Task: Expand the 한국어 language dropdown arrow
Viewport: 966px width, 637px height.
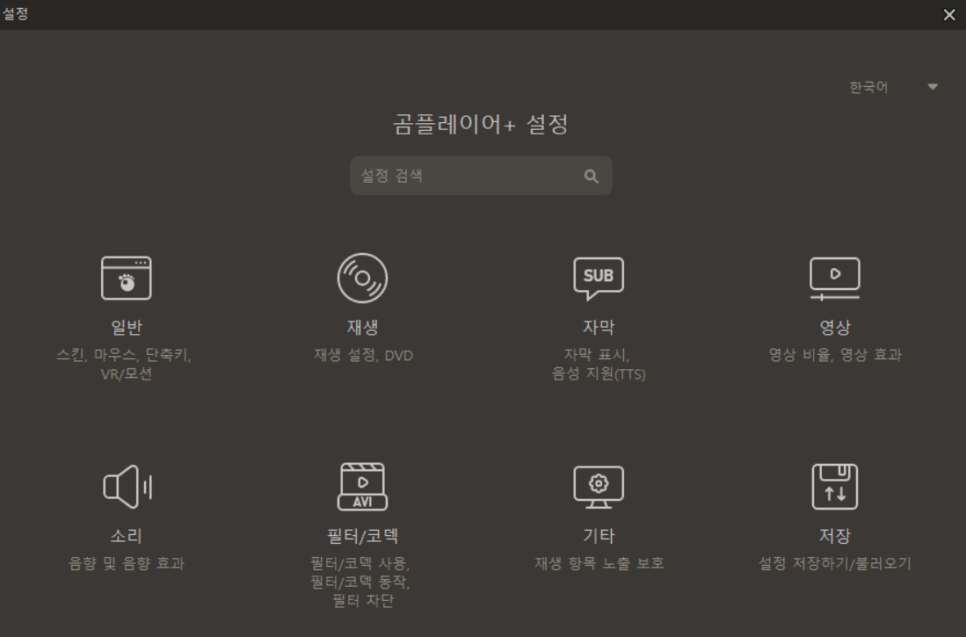Action: coord(933,87)
